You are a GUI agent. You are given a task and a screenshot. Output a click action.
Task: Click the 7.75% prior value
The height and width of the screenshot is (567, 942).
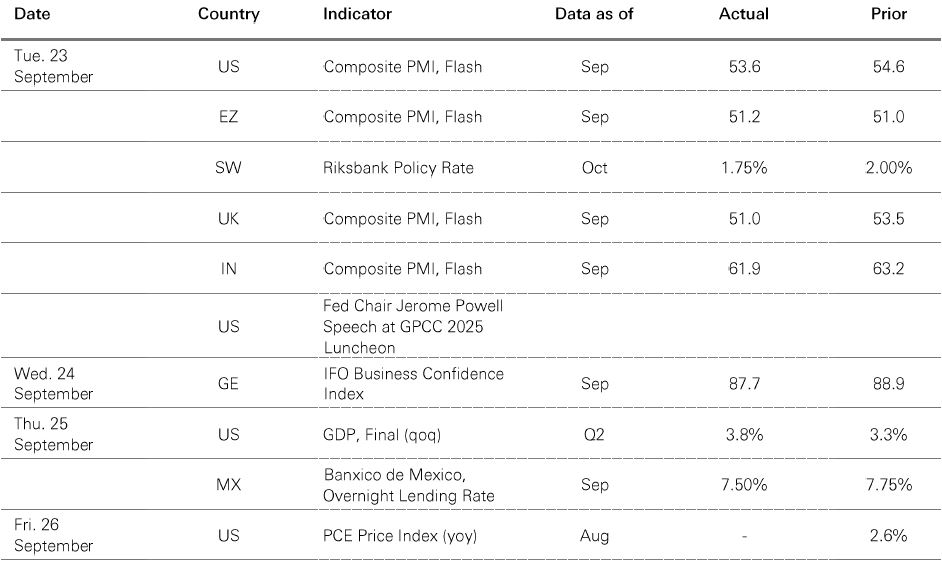889,484
